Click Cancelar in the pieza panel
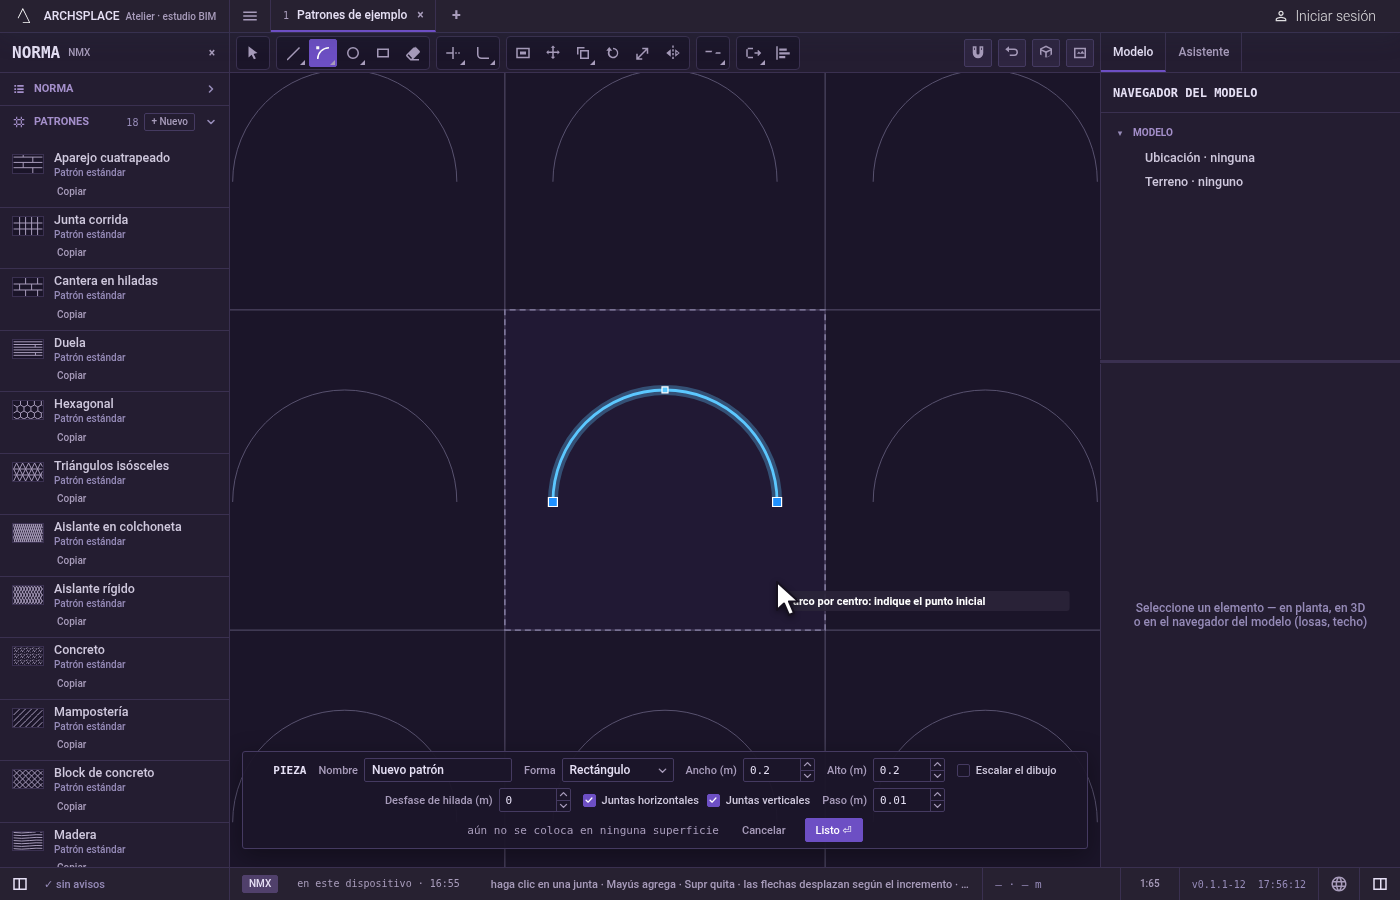The height and width of the screenshot is (900, 1400). (x=764, y=830)
